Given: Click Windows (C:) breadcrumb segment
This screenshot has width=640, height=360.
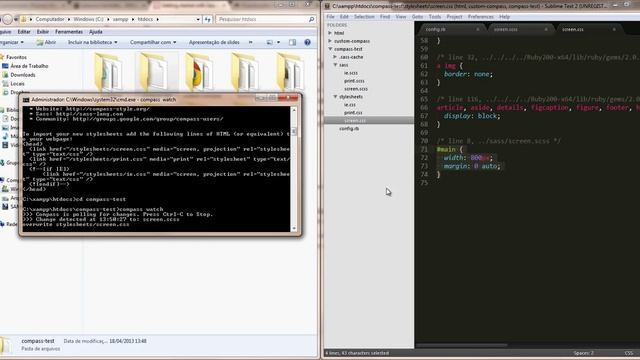Looking at the screenshot, I should pos(89,19).
